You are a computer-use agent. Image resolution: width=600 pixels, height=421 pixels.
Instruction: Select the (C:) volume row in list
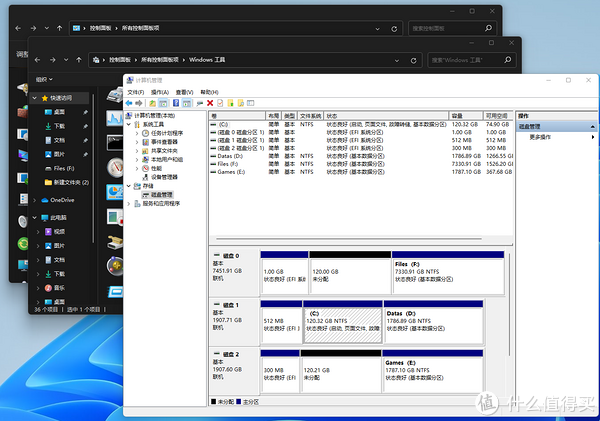pyautogui.click(x=361, y=124)
